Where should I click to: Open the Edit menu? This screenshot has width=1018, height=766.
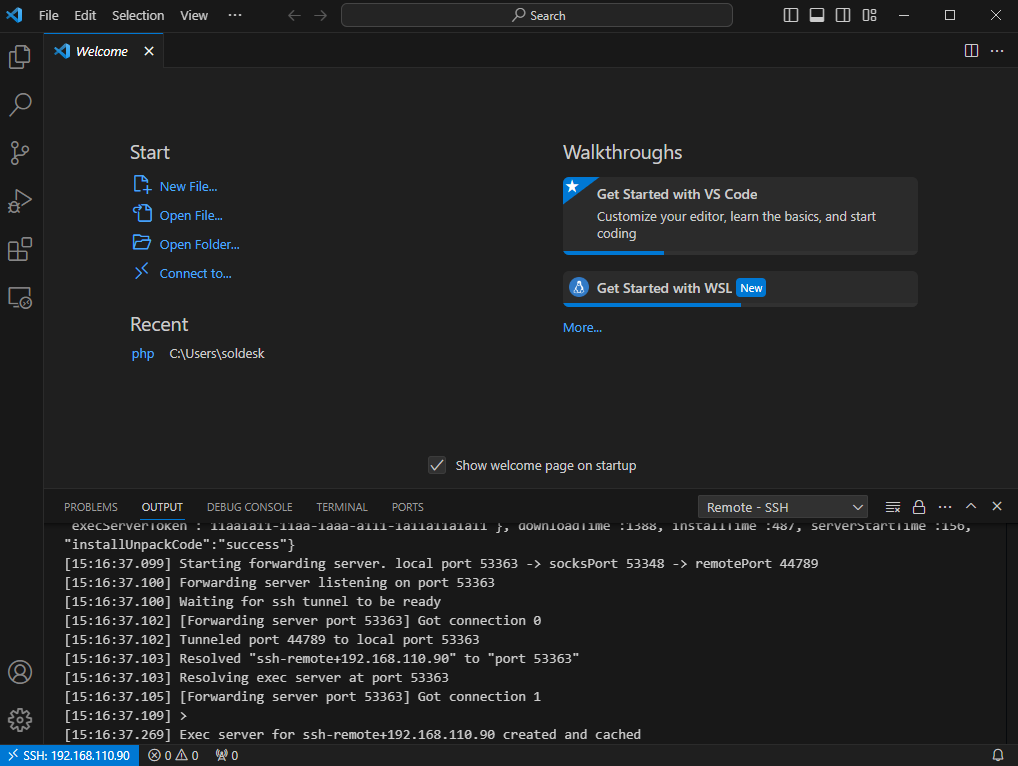pos(85,15)
